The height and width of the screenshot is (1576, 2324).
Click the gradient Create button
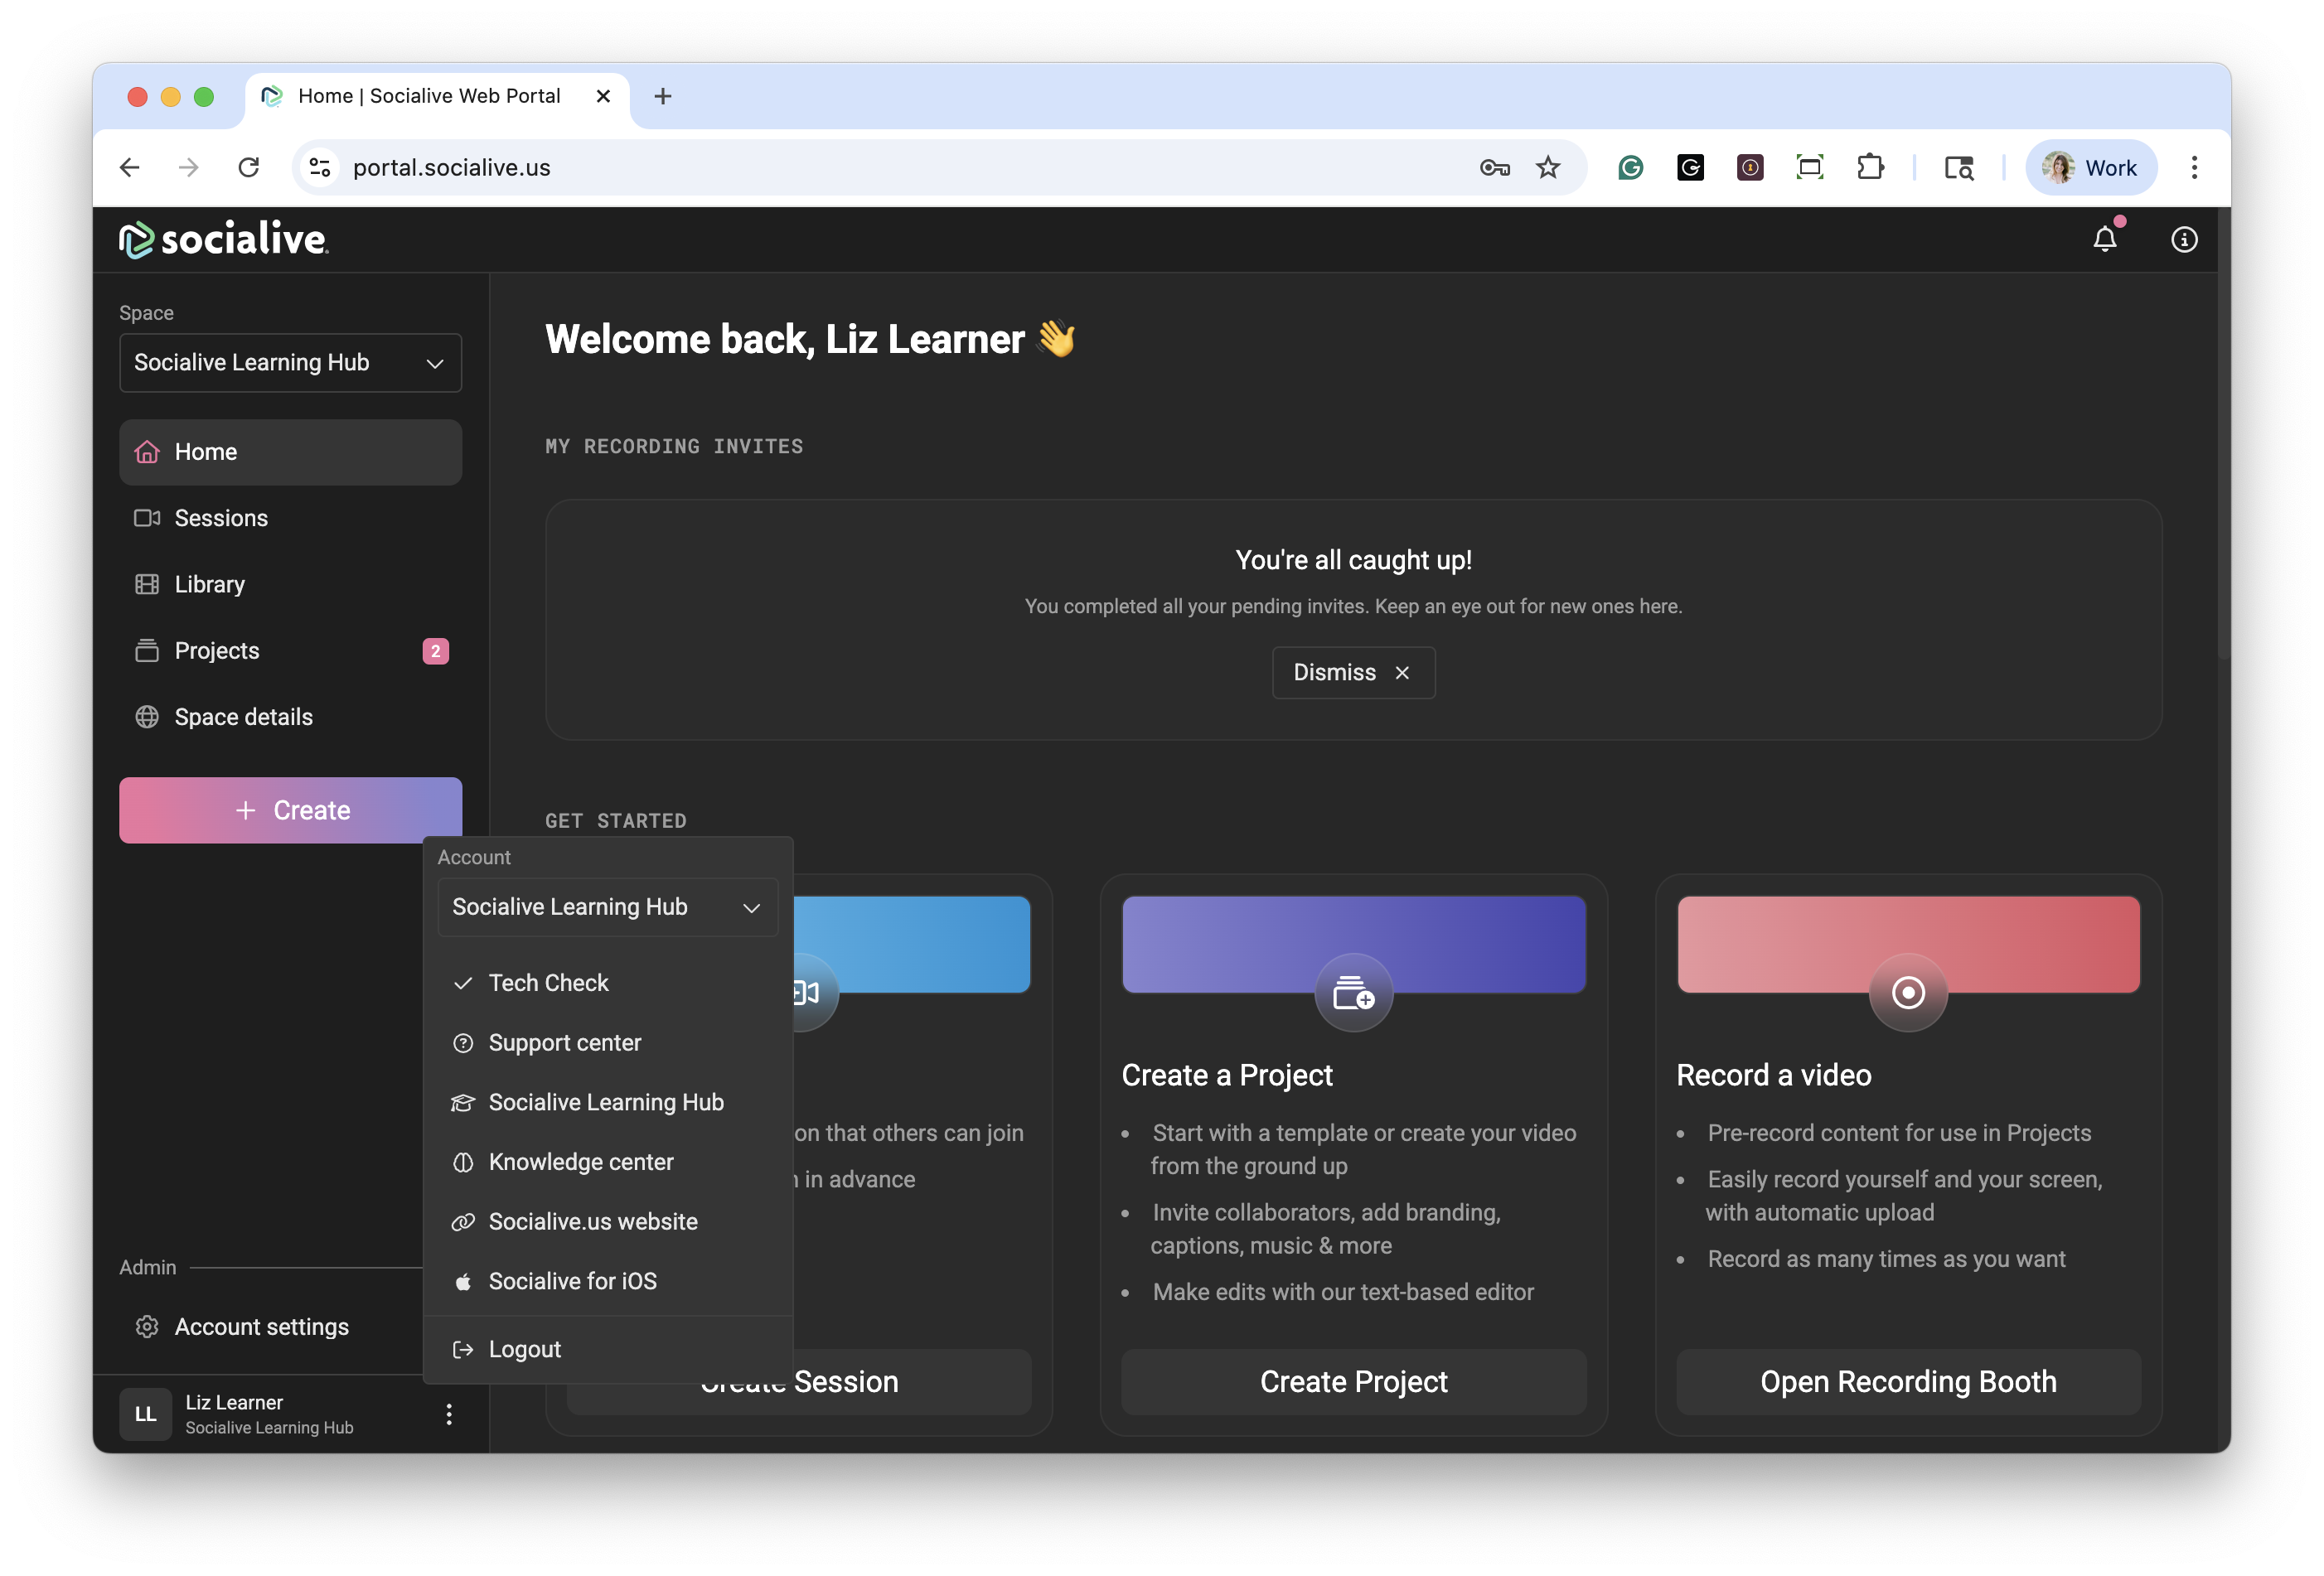pyautogui.click(x=290, y=810)
